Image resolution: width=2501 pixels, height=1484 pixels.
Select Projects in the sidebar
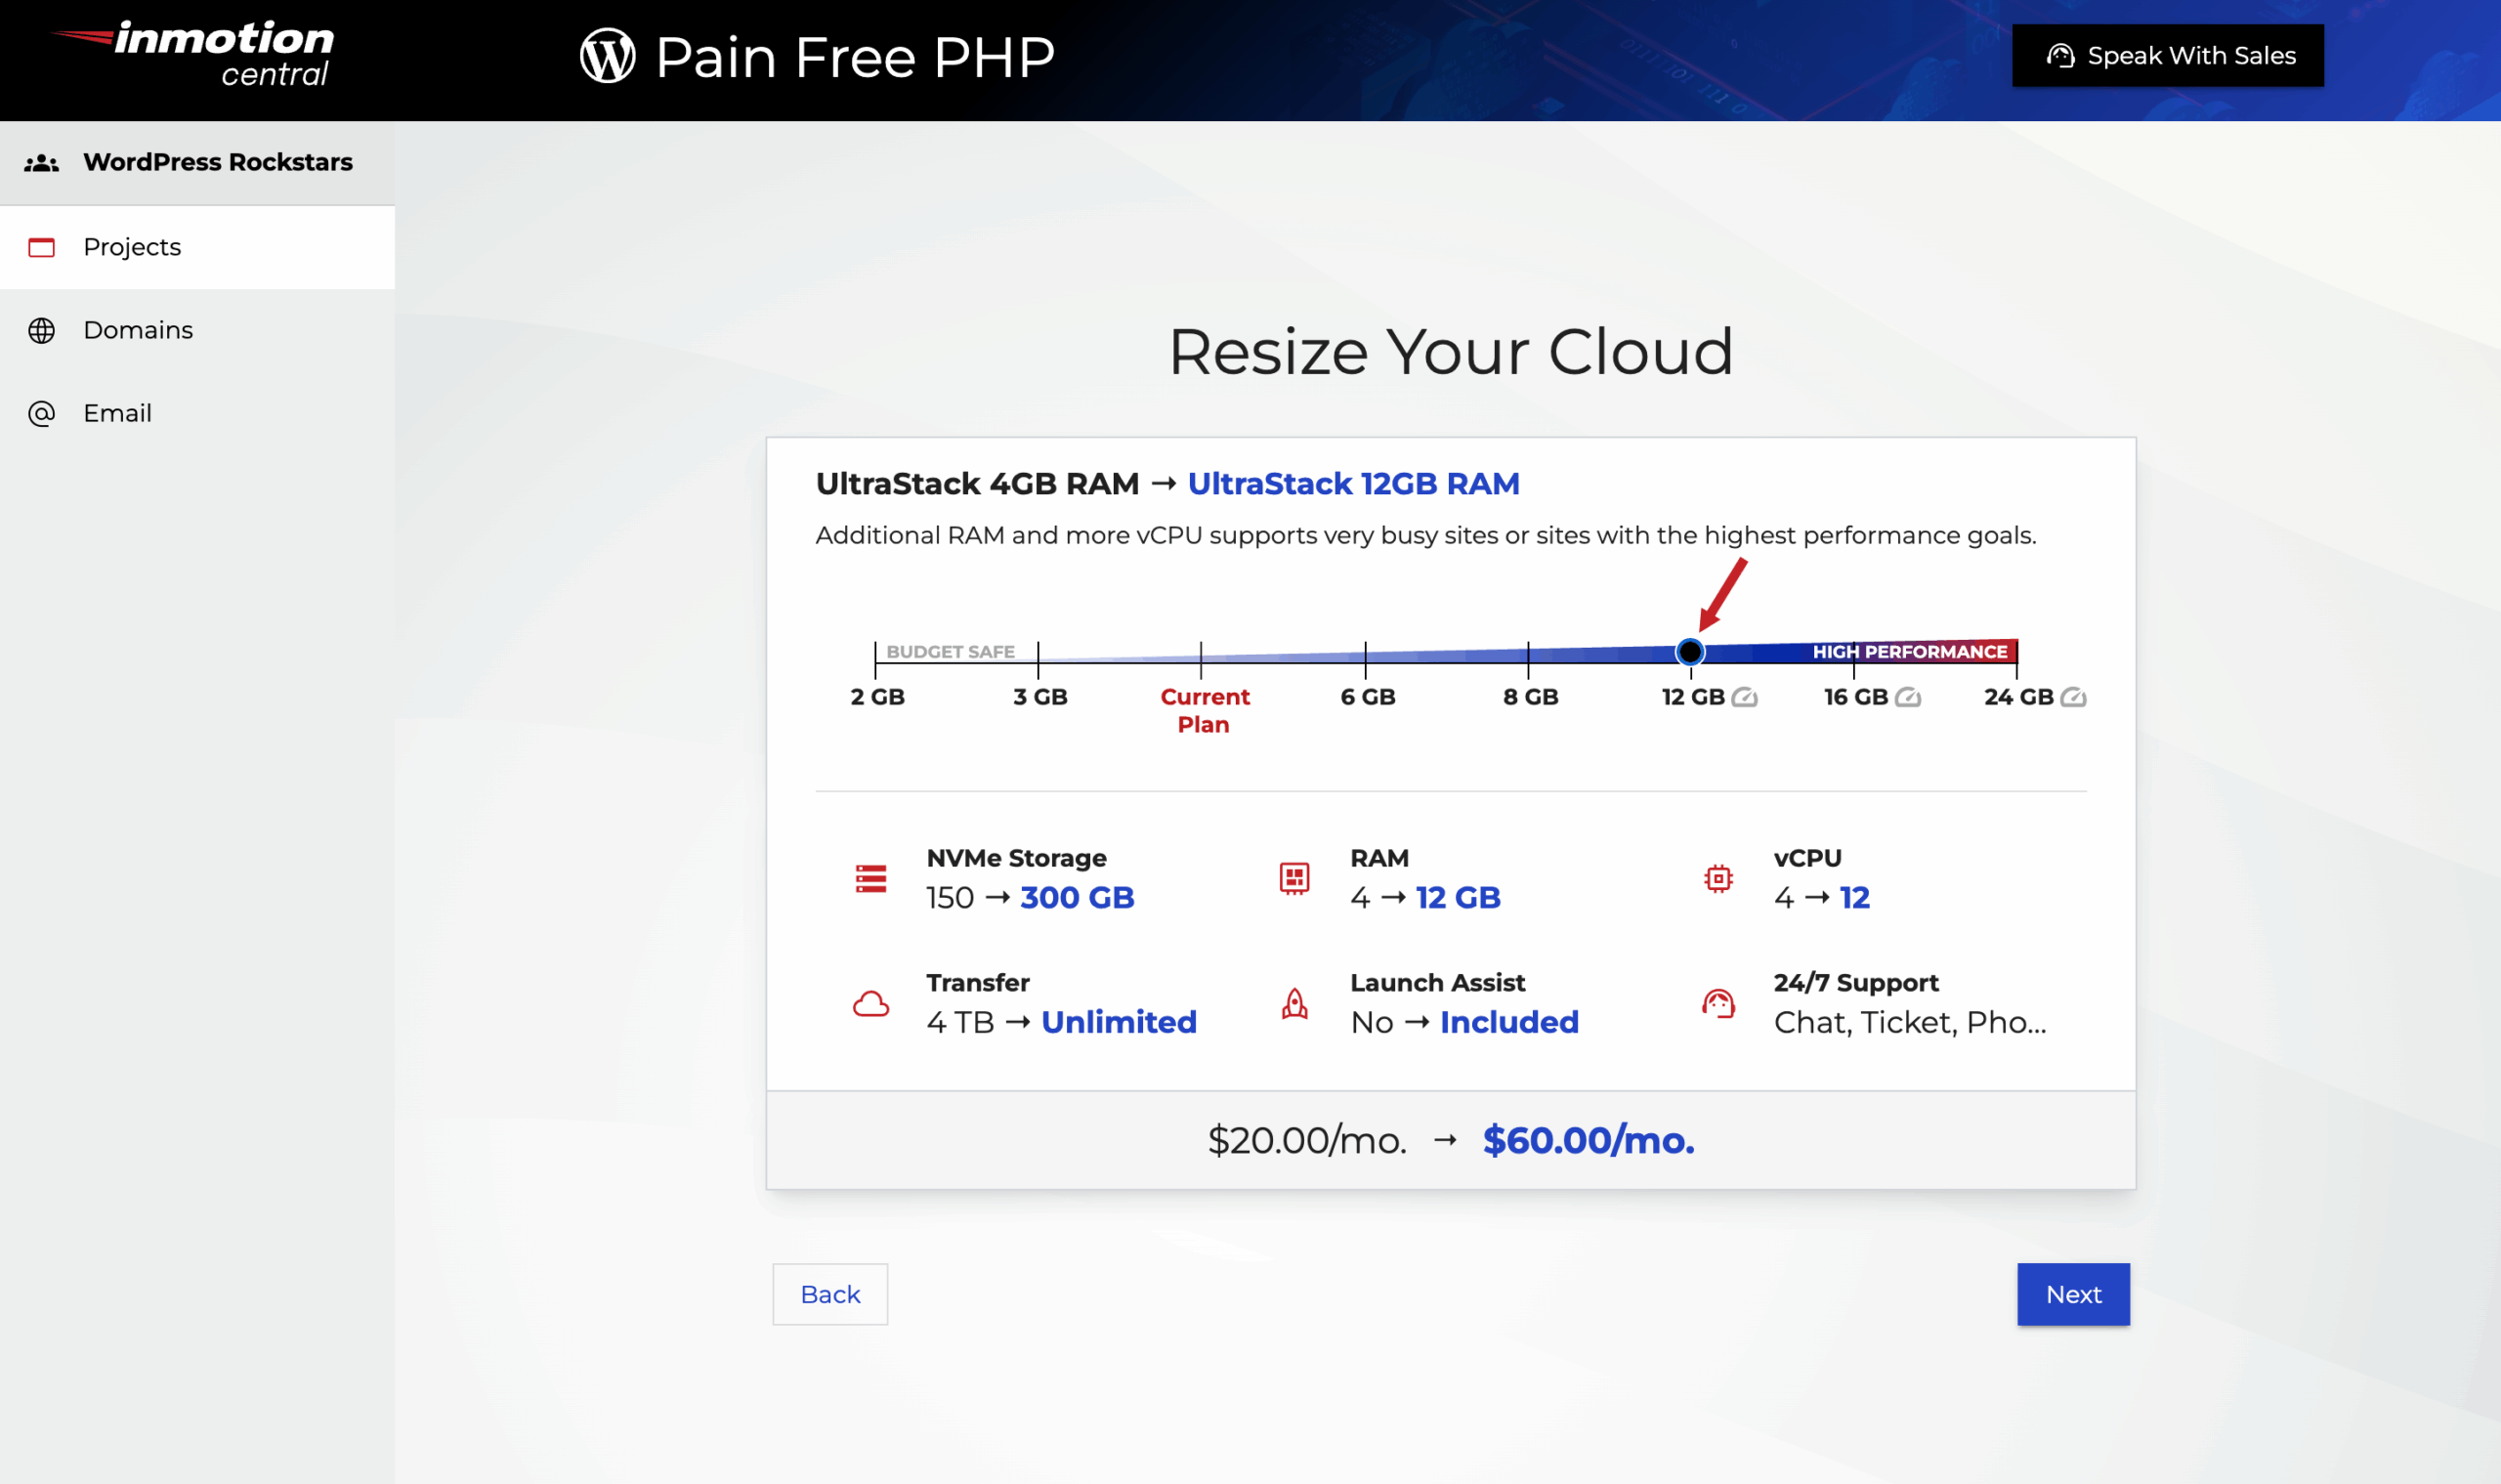(131, 247)
